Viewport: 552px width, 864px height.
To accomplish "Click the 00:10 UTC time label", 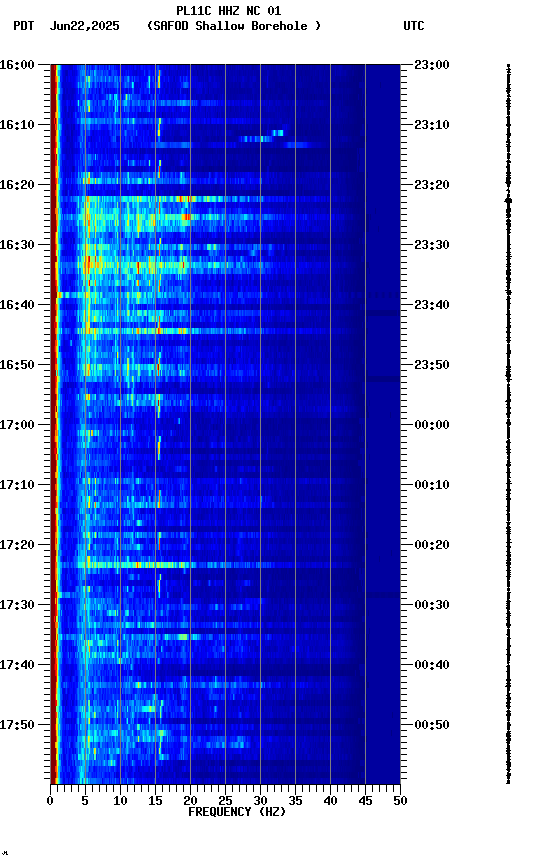I will [432, 485].
